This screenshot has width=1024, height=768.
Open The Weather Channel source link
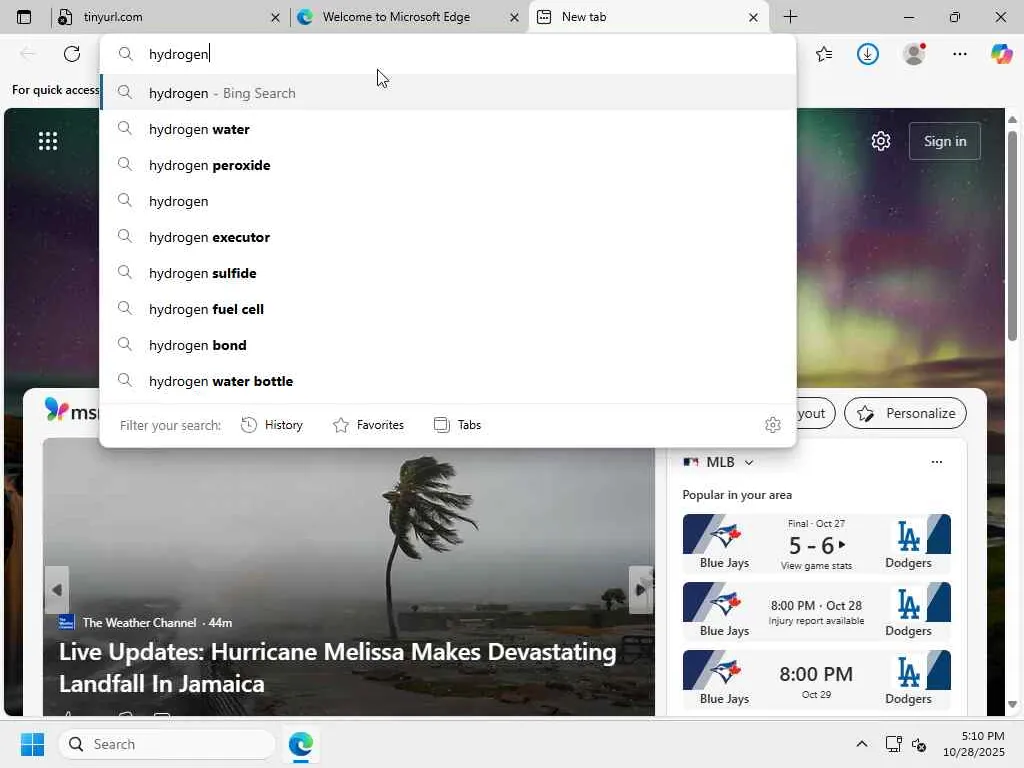[139, 623]
